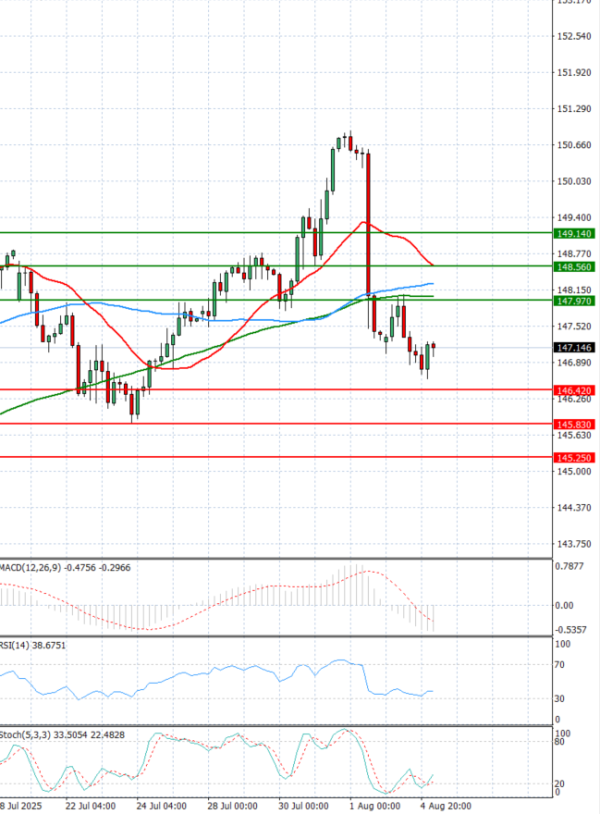
Task: Click the red 146.420 support price label
Action: coord(574,390)
